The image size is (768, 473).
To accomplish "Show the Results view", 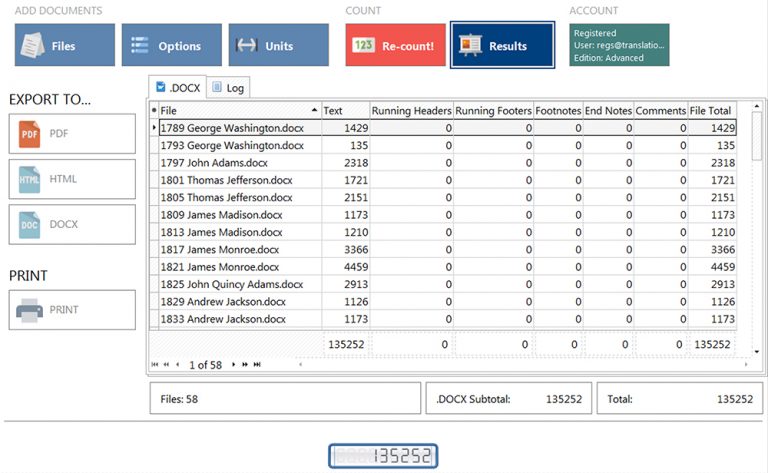I will pos(502,46).
